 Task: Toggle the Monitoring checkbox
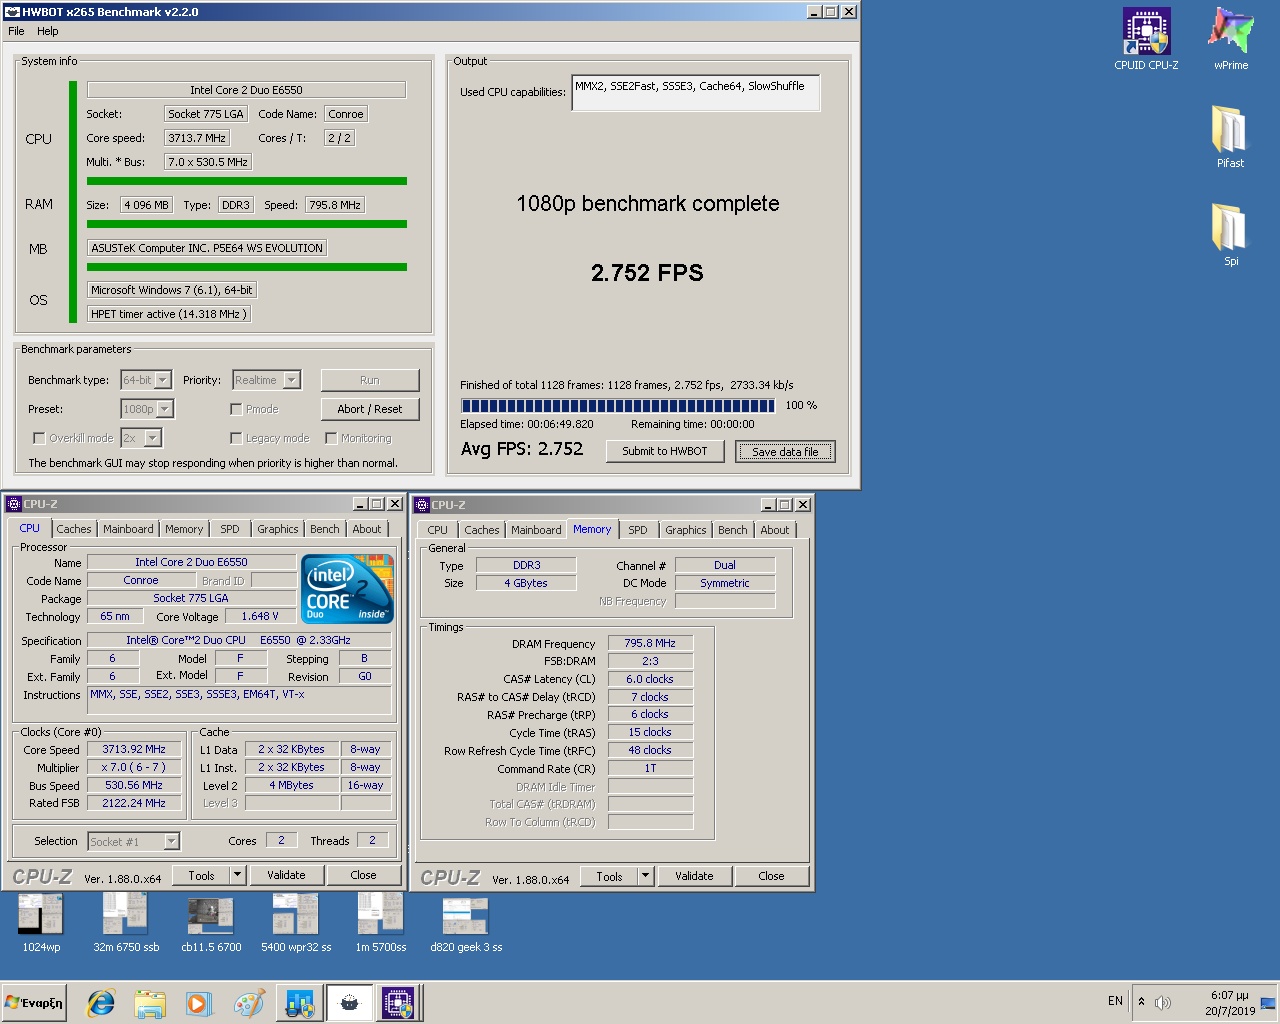[x=331, y=438]
